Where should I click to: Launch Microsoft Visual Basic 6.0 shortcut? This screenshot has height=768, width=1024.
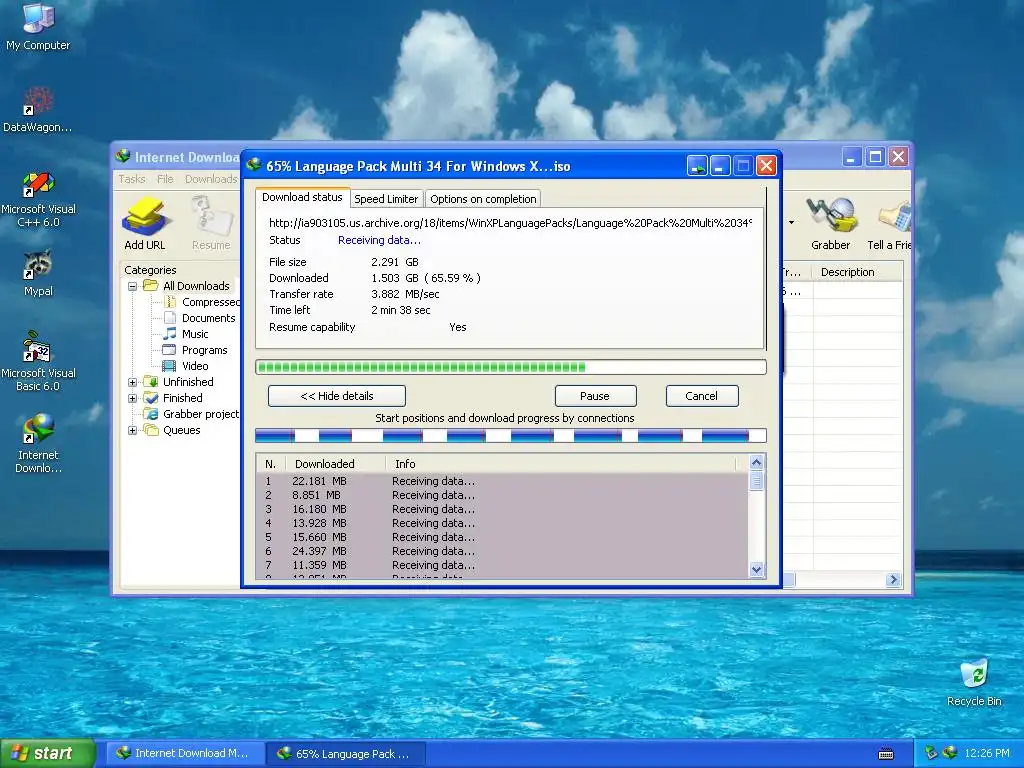click(38, 362)
